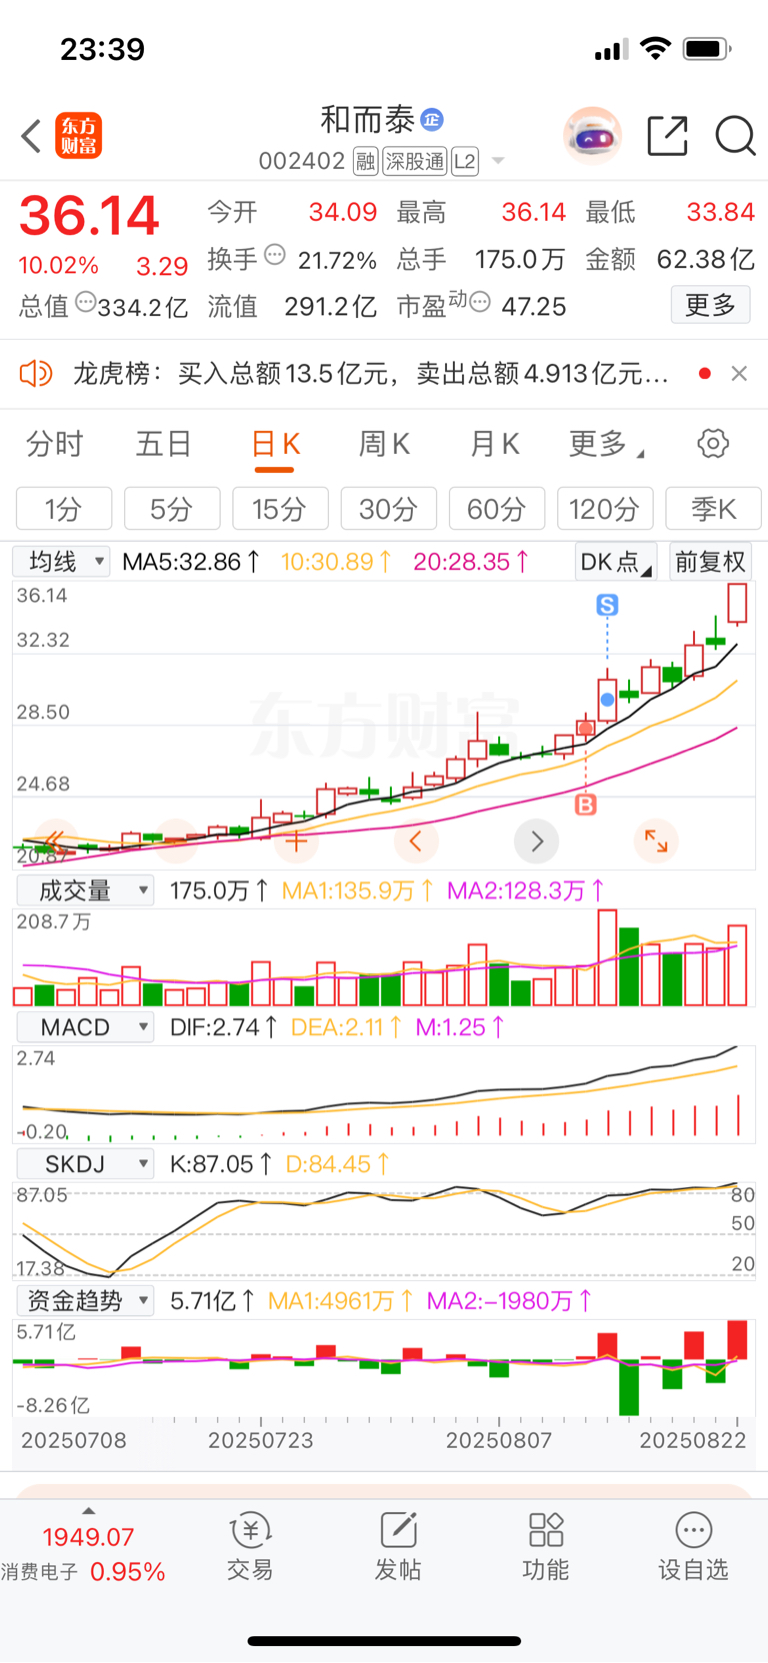
Task: Read the 龙虎榜 buy/sell news ticker
Action: 371,374
